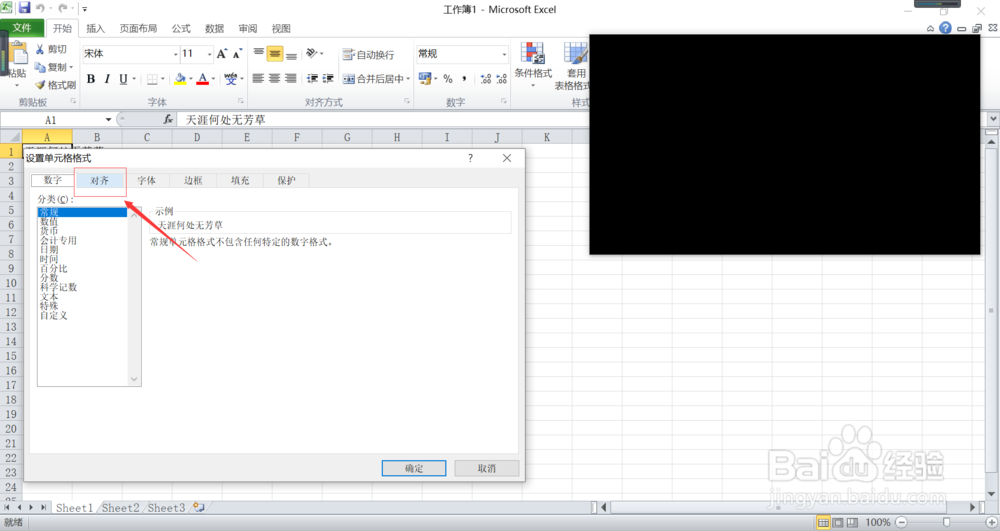Click the Paste (粘贴) clipboard icon
The height and width of the screenshot is (531, 1000).
17,54
